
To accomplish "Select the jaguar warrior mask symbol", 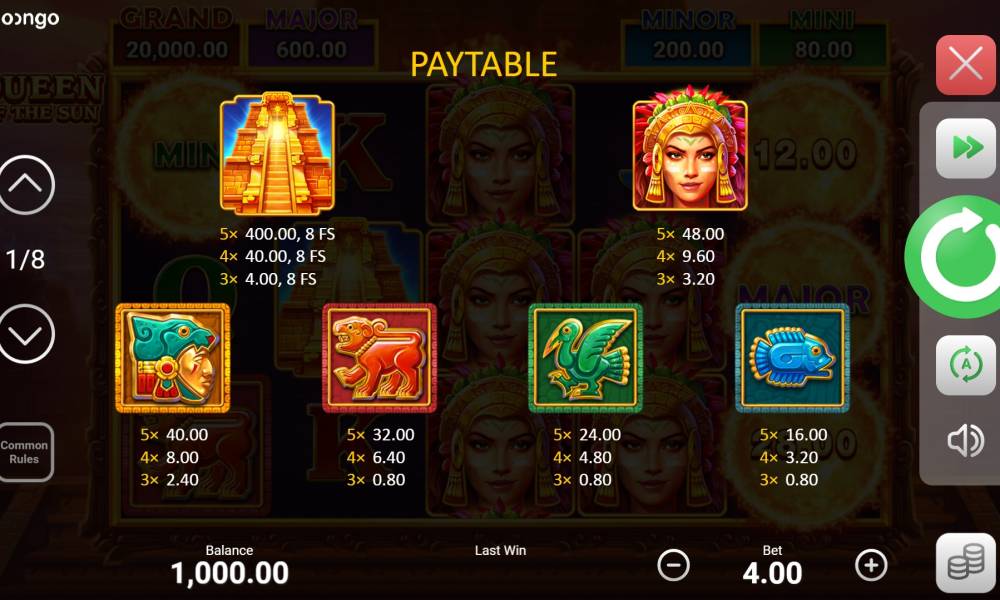I will 173,358.
